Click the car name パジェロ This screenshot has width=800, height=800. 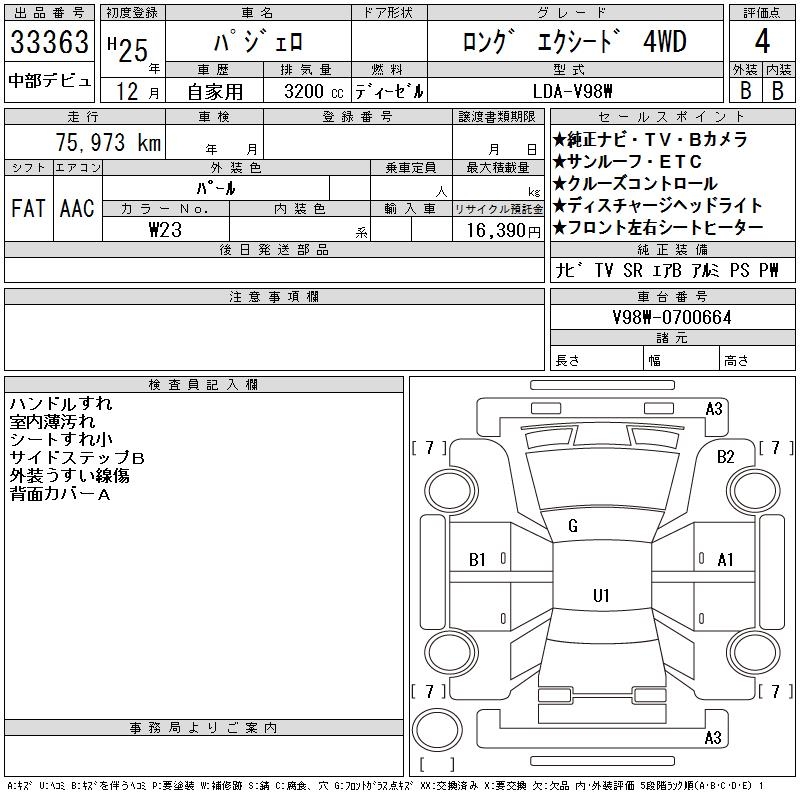[x=259, y=41]
